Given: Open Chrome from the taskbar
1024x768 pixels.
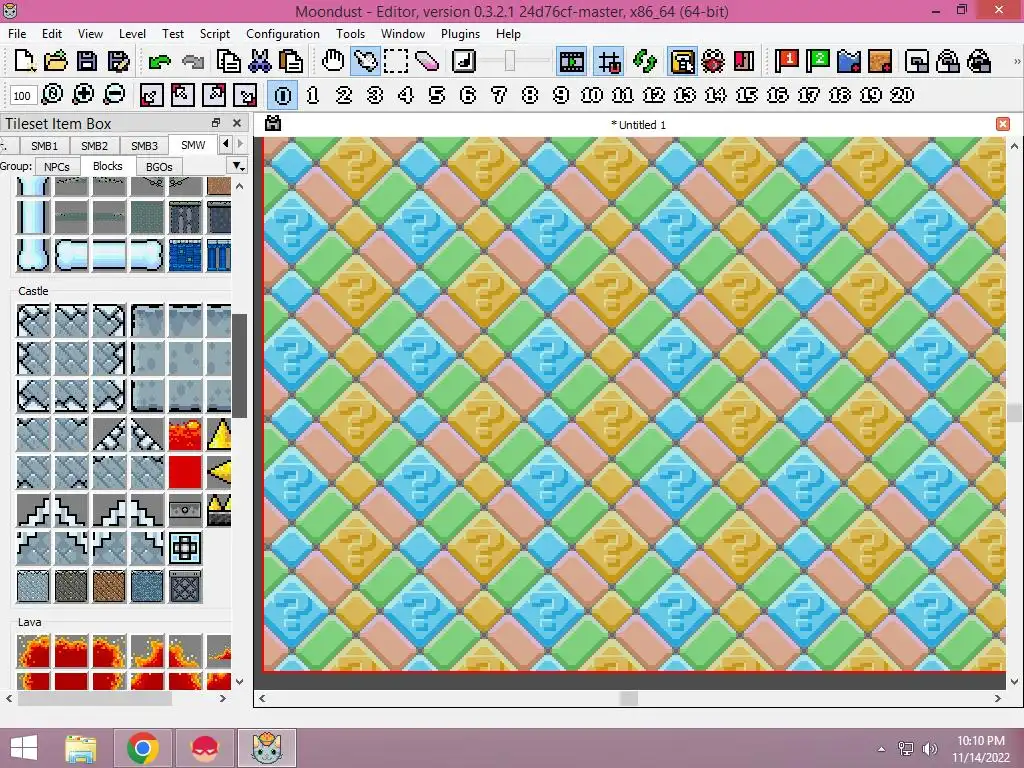Looking at the screenshot, I should [x=142, y=748].
